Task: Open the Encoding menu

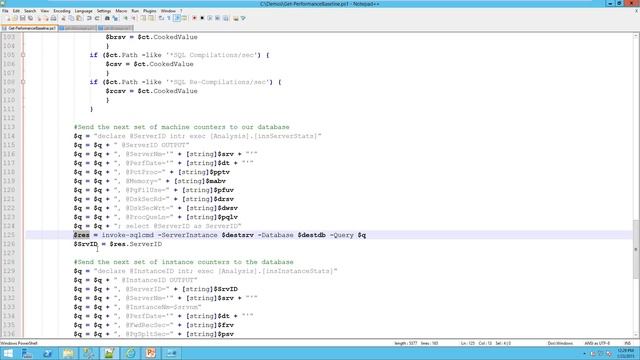Action: [x=62, y=11]
